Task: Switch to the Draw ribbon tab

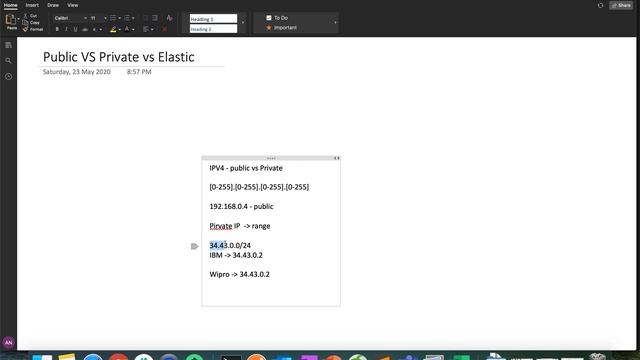Action: pyautogui.click(x=53, y=5)
